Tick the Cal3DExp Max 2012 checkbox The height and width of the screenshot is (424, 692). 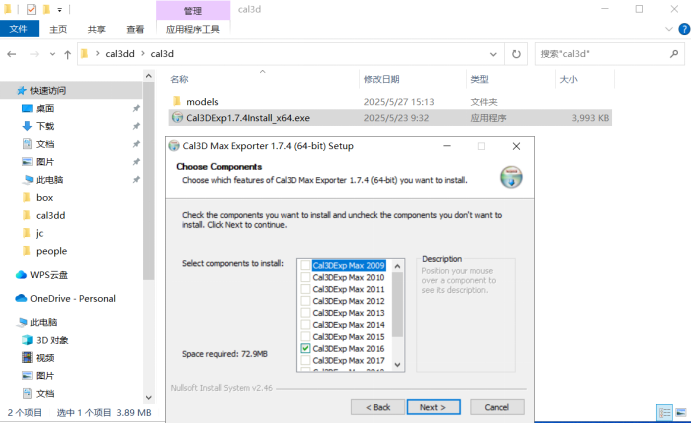point(305,301)
